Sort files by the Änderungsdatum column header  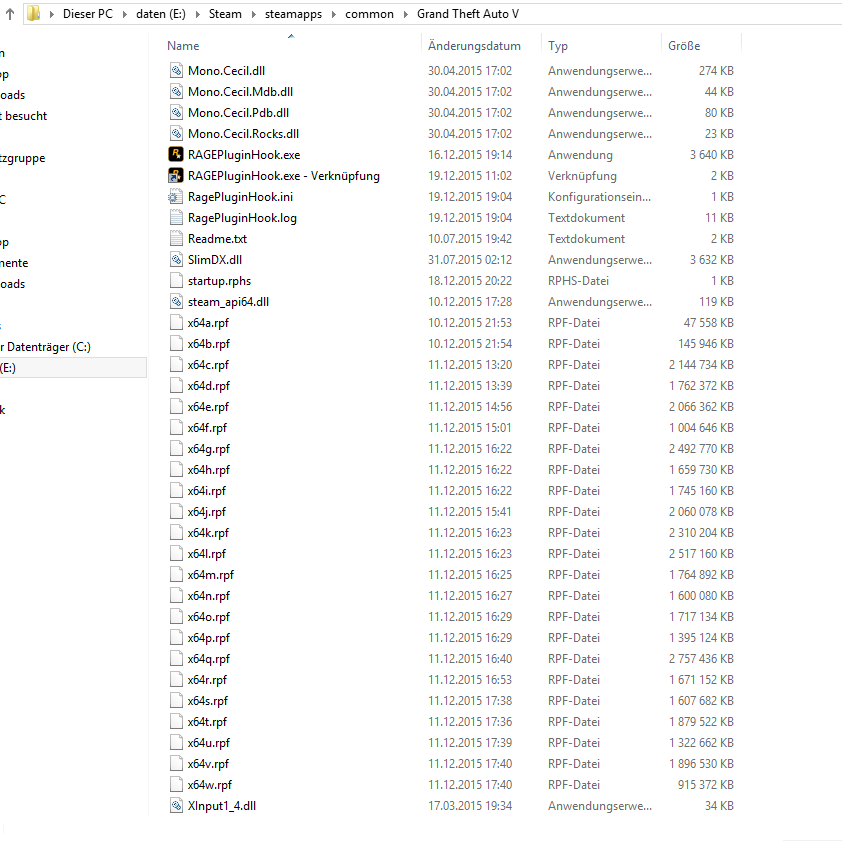(x=474, y=46)
